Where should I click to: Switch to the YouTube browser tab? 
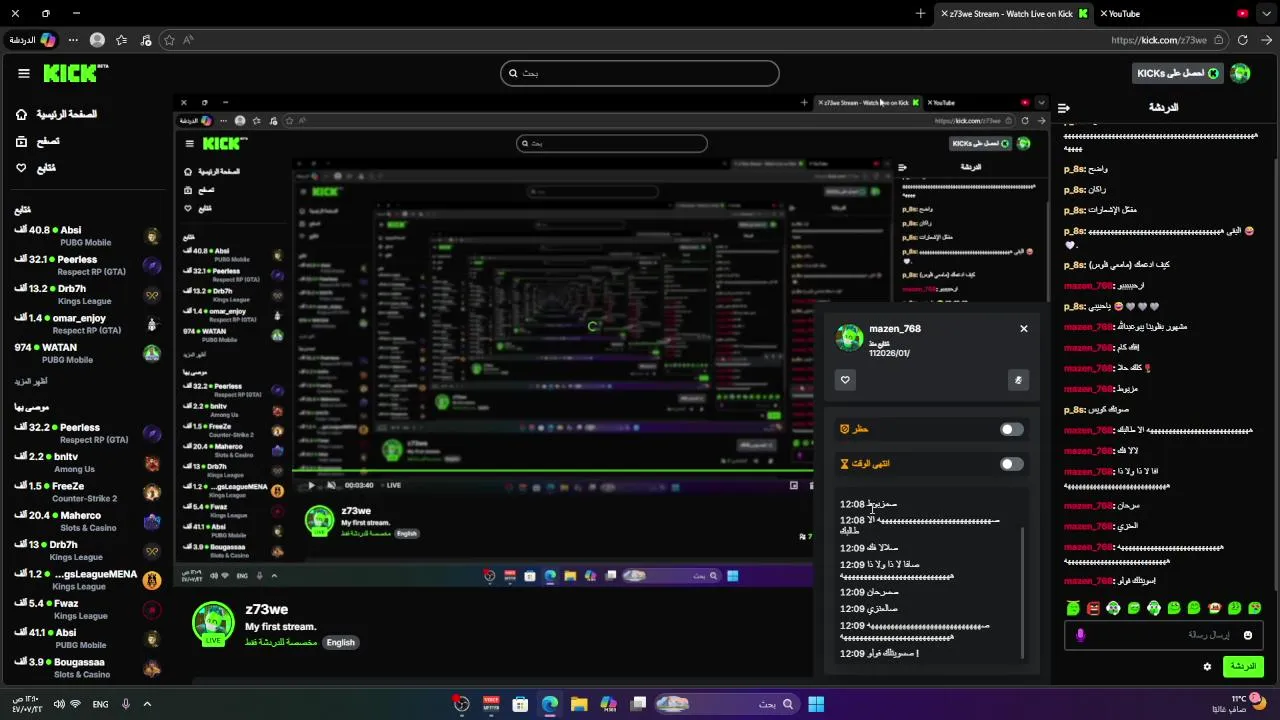click(x=1172, y=14)
